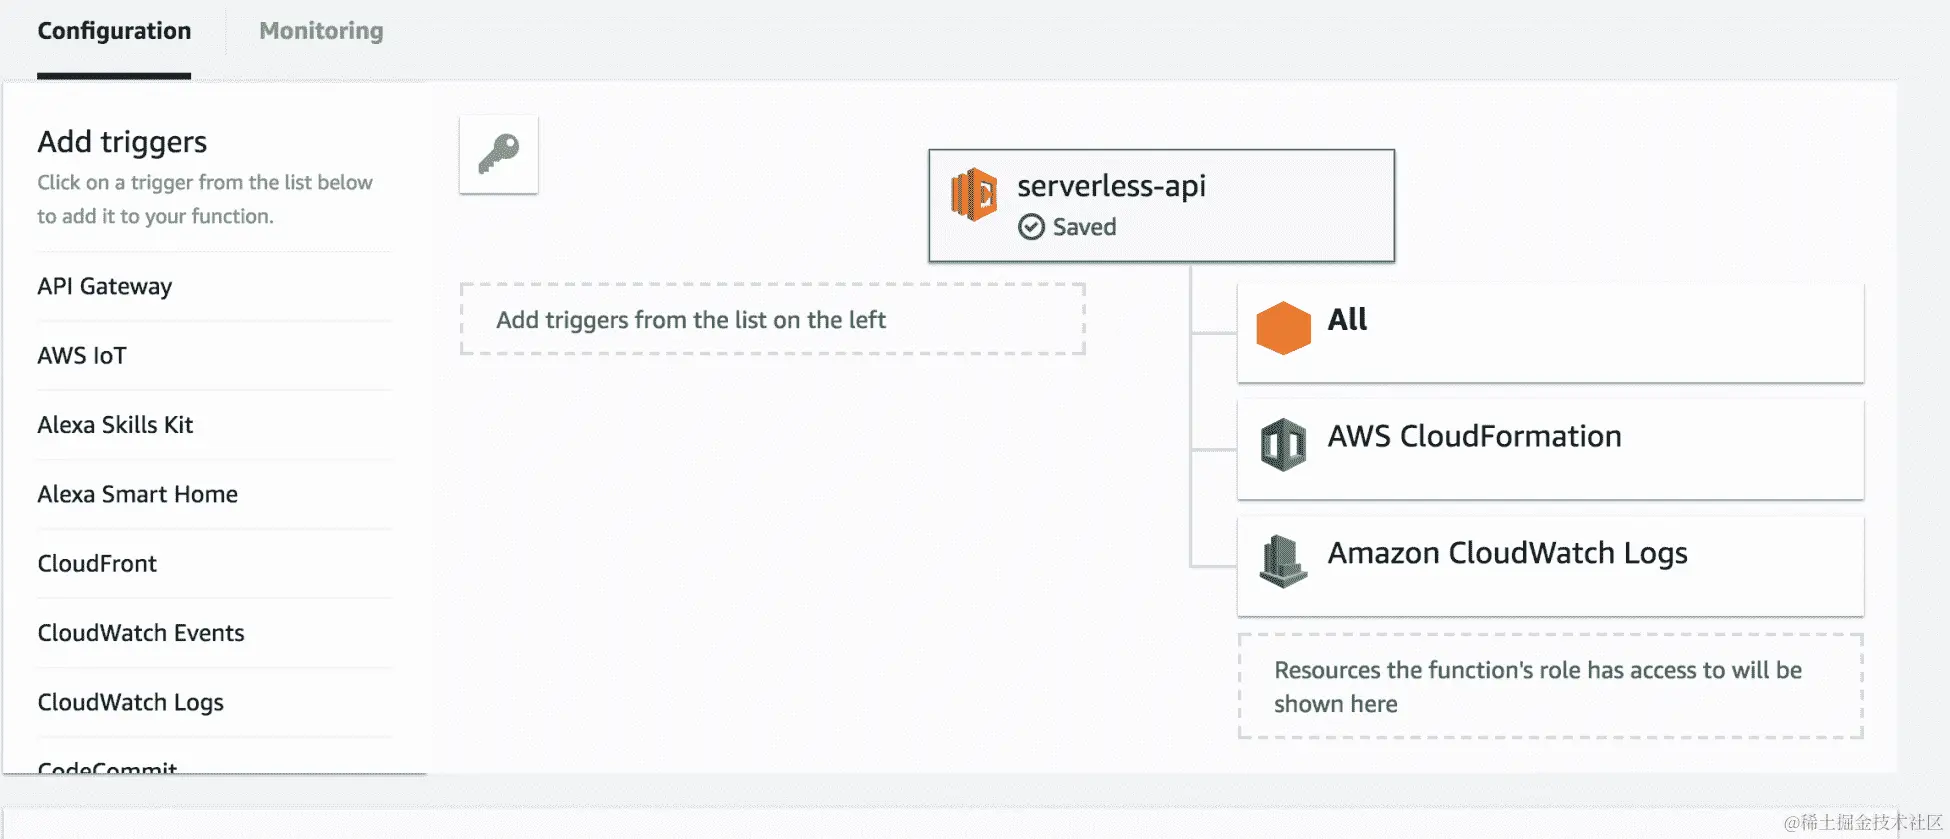Click the AWS CloudFormation service icon
Viewport: 1950px width, 839px height.
pos(1283,445)
